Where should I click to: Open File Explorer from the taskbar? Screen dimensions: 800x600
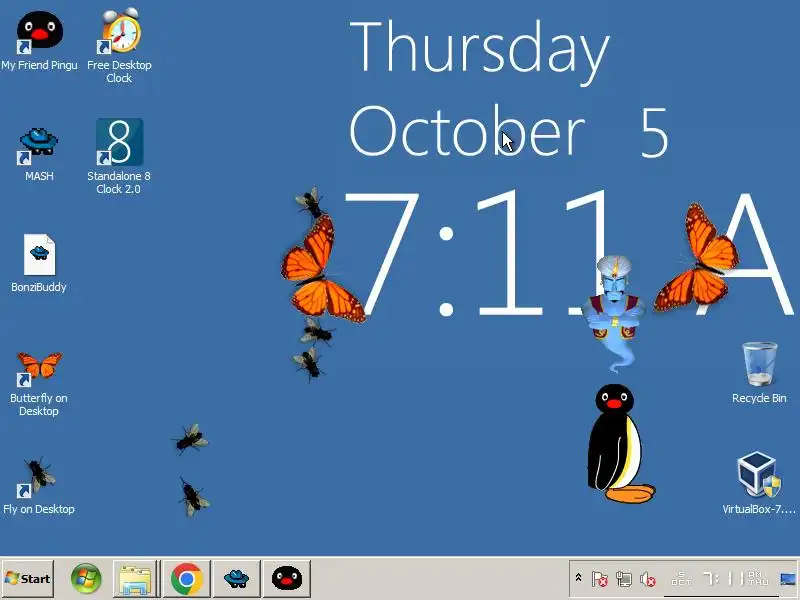135,579
